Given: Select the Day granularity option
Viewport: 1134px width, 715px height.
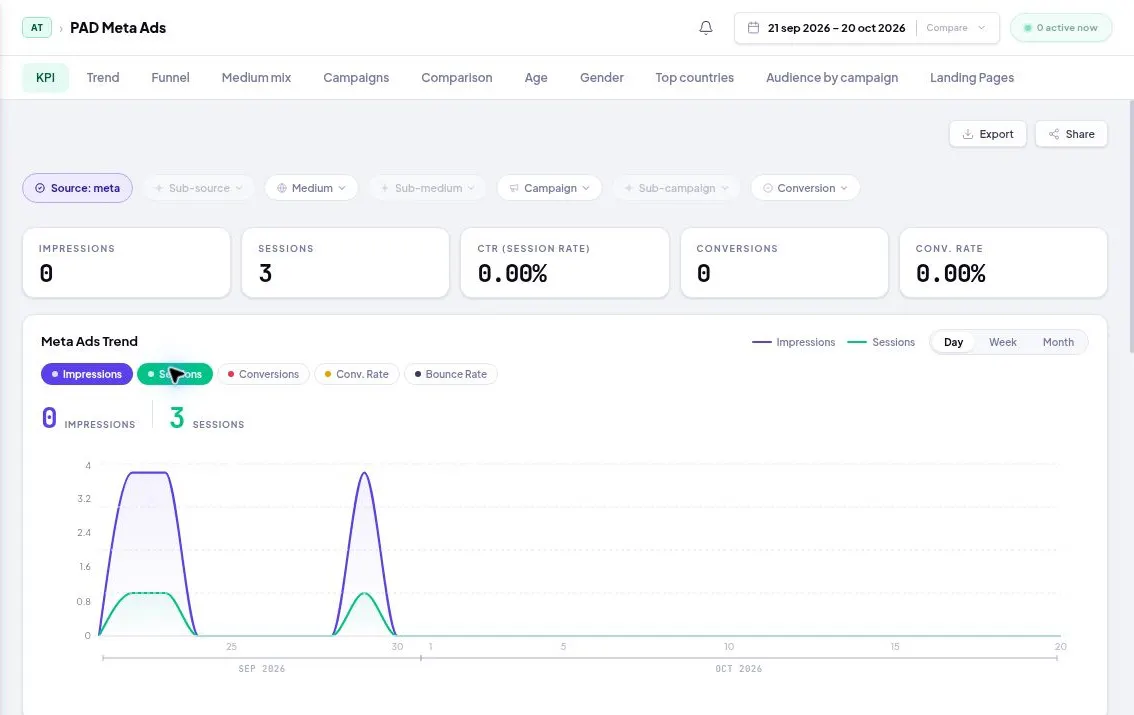Looking at the screenshot, I should point(953,342).
